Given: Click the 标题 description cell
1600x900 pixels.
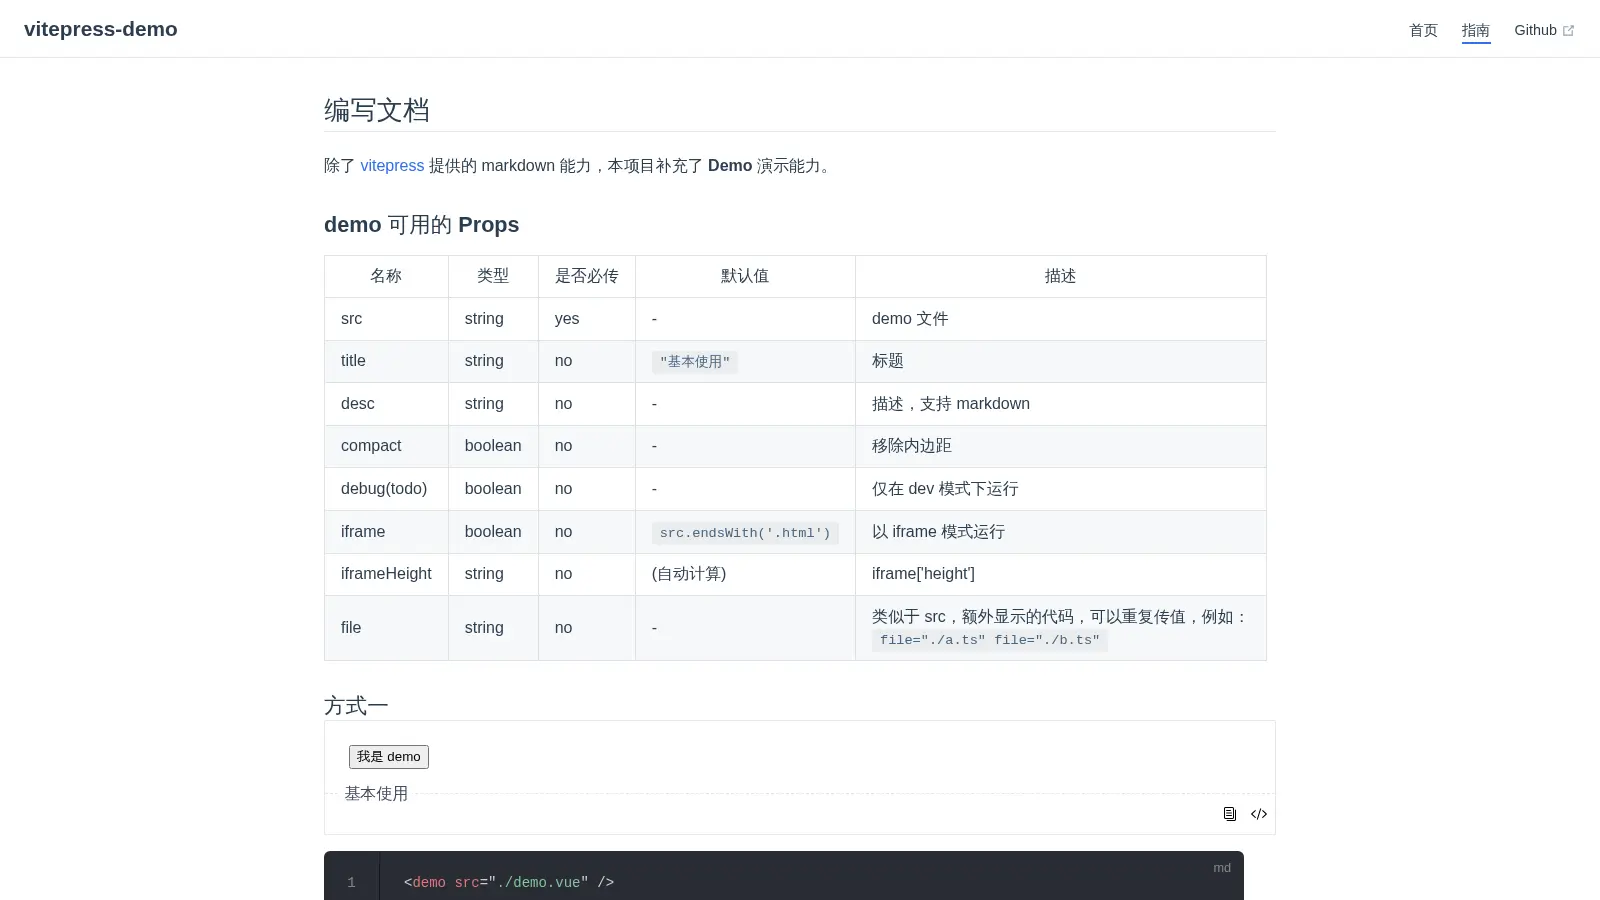Looking at the screenshot, I should tap(1061, 361).
